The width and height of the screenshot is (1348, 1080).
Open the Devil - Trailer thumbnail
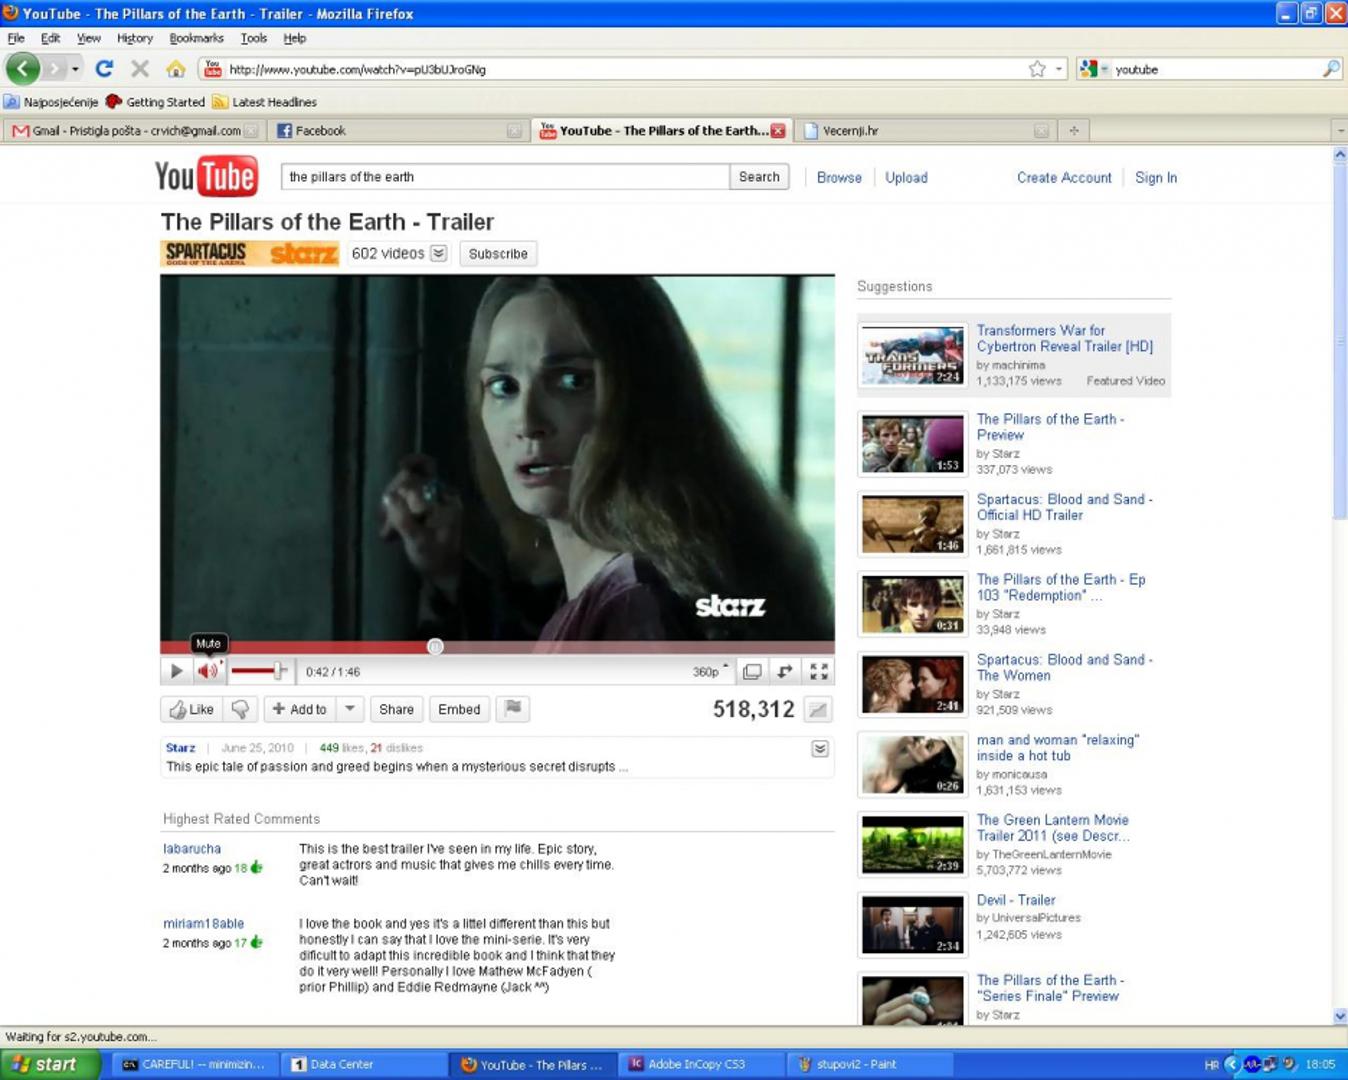(x=913, y=925)
